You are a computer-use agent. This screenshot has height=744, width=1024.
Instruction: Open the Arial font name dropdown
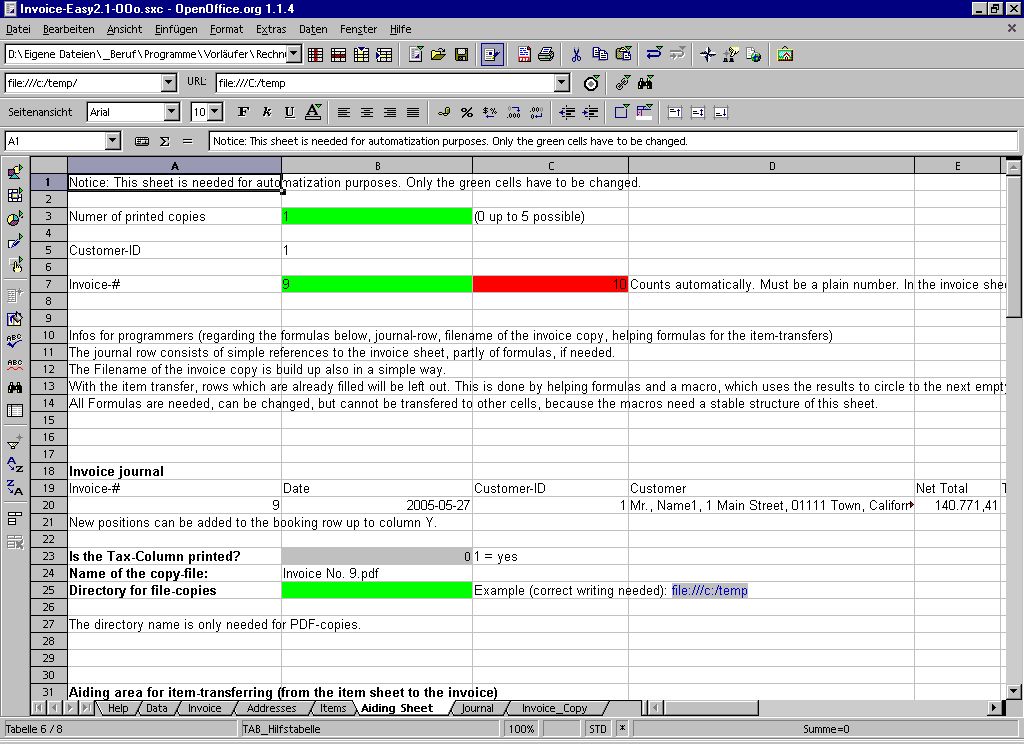point(171,112)
